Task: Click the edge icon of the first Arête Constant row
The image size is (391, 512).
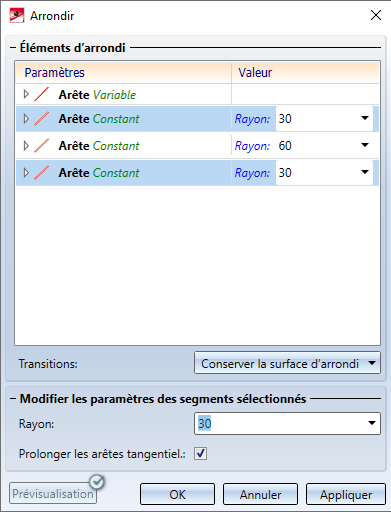Action: (42, 119)
